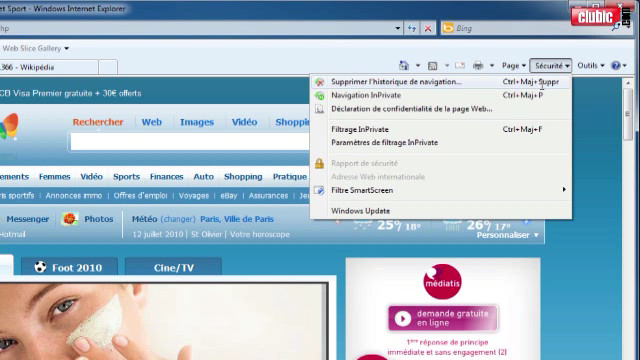This screenshot has width=640, height=360.
Task: Click the privacy policy document icon
Action: (320, 109)
